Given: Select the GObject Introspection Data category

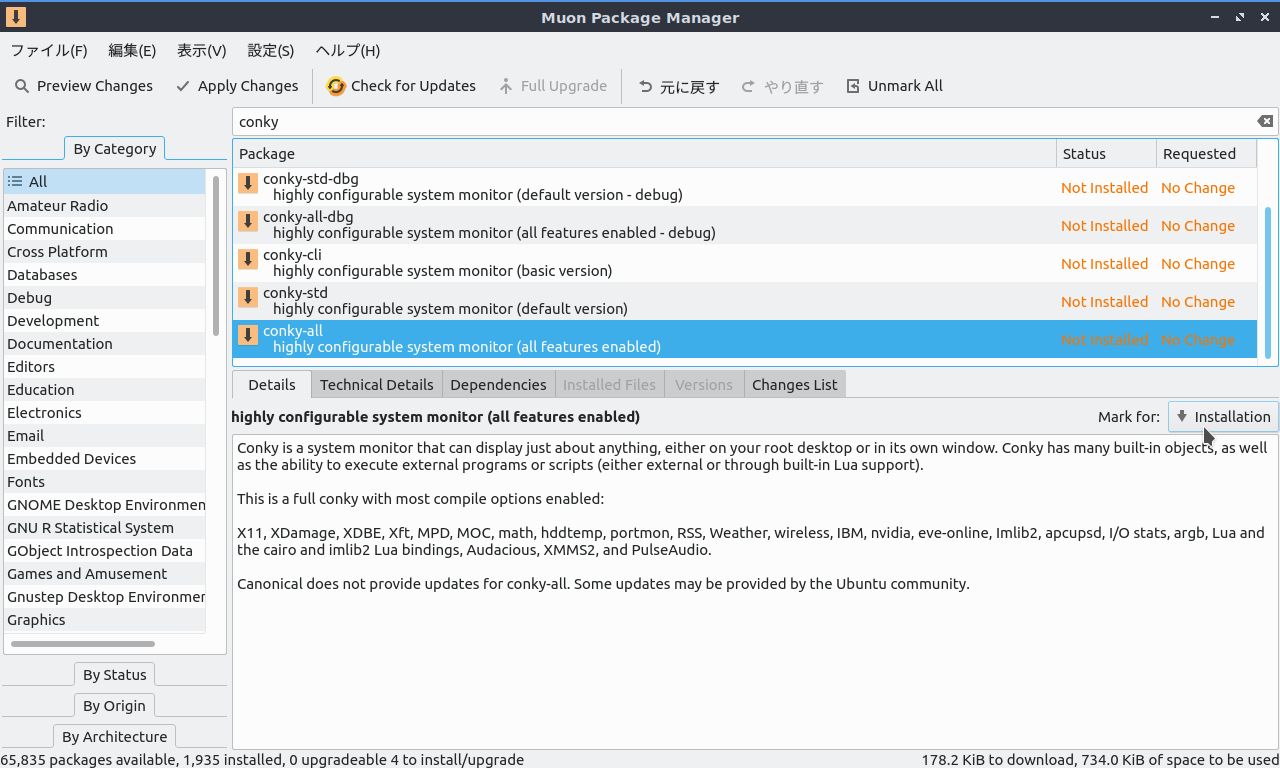Looking at the screenshot, I should click(x=105, y=550).
